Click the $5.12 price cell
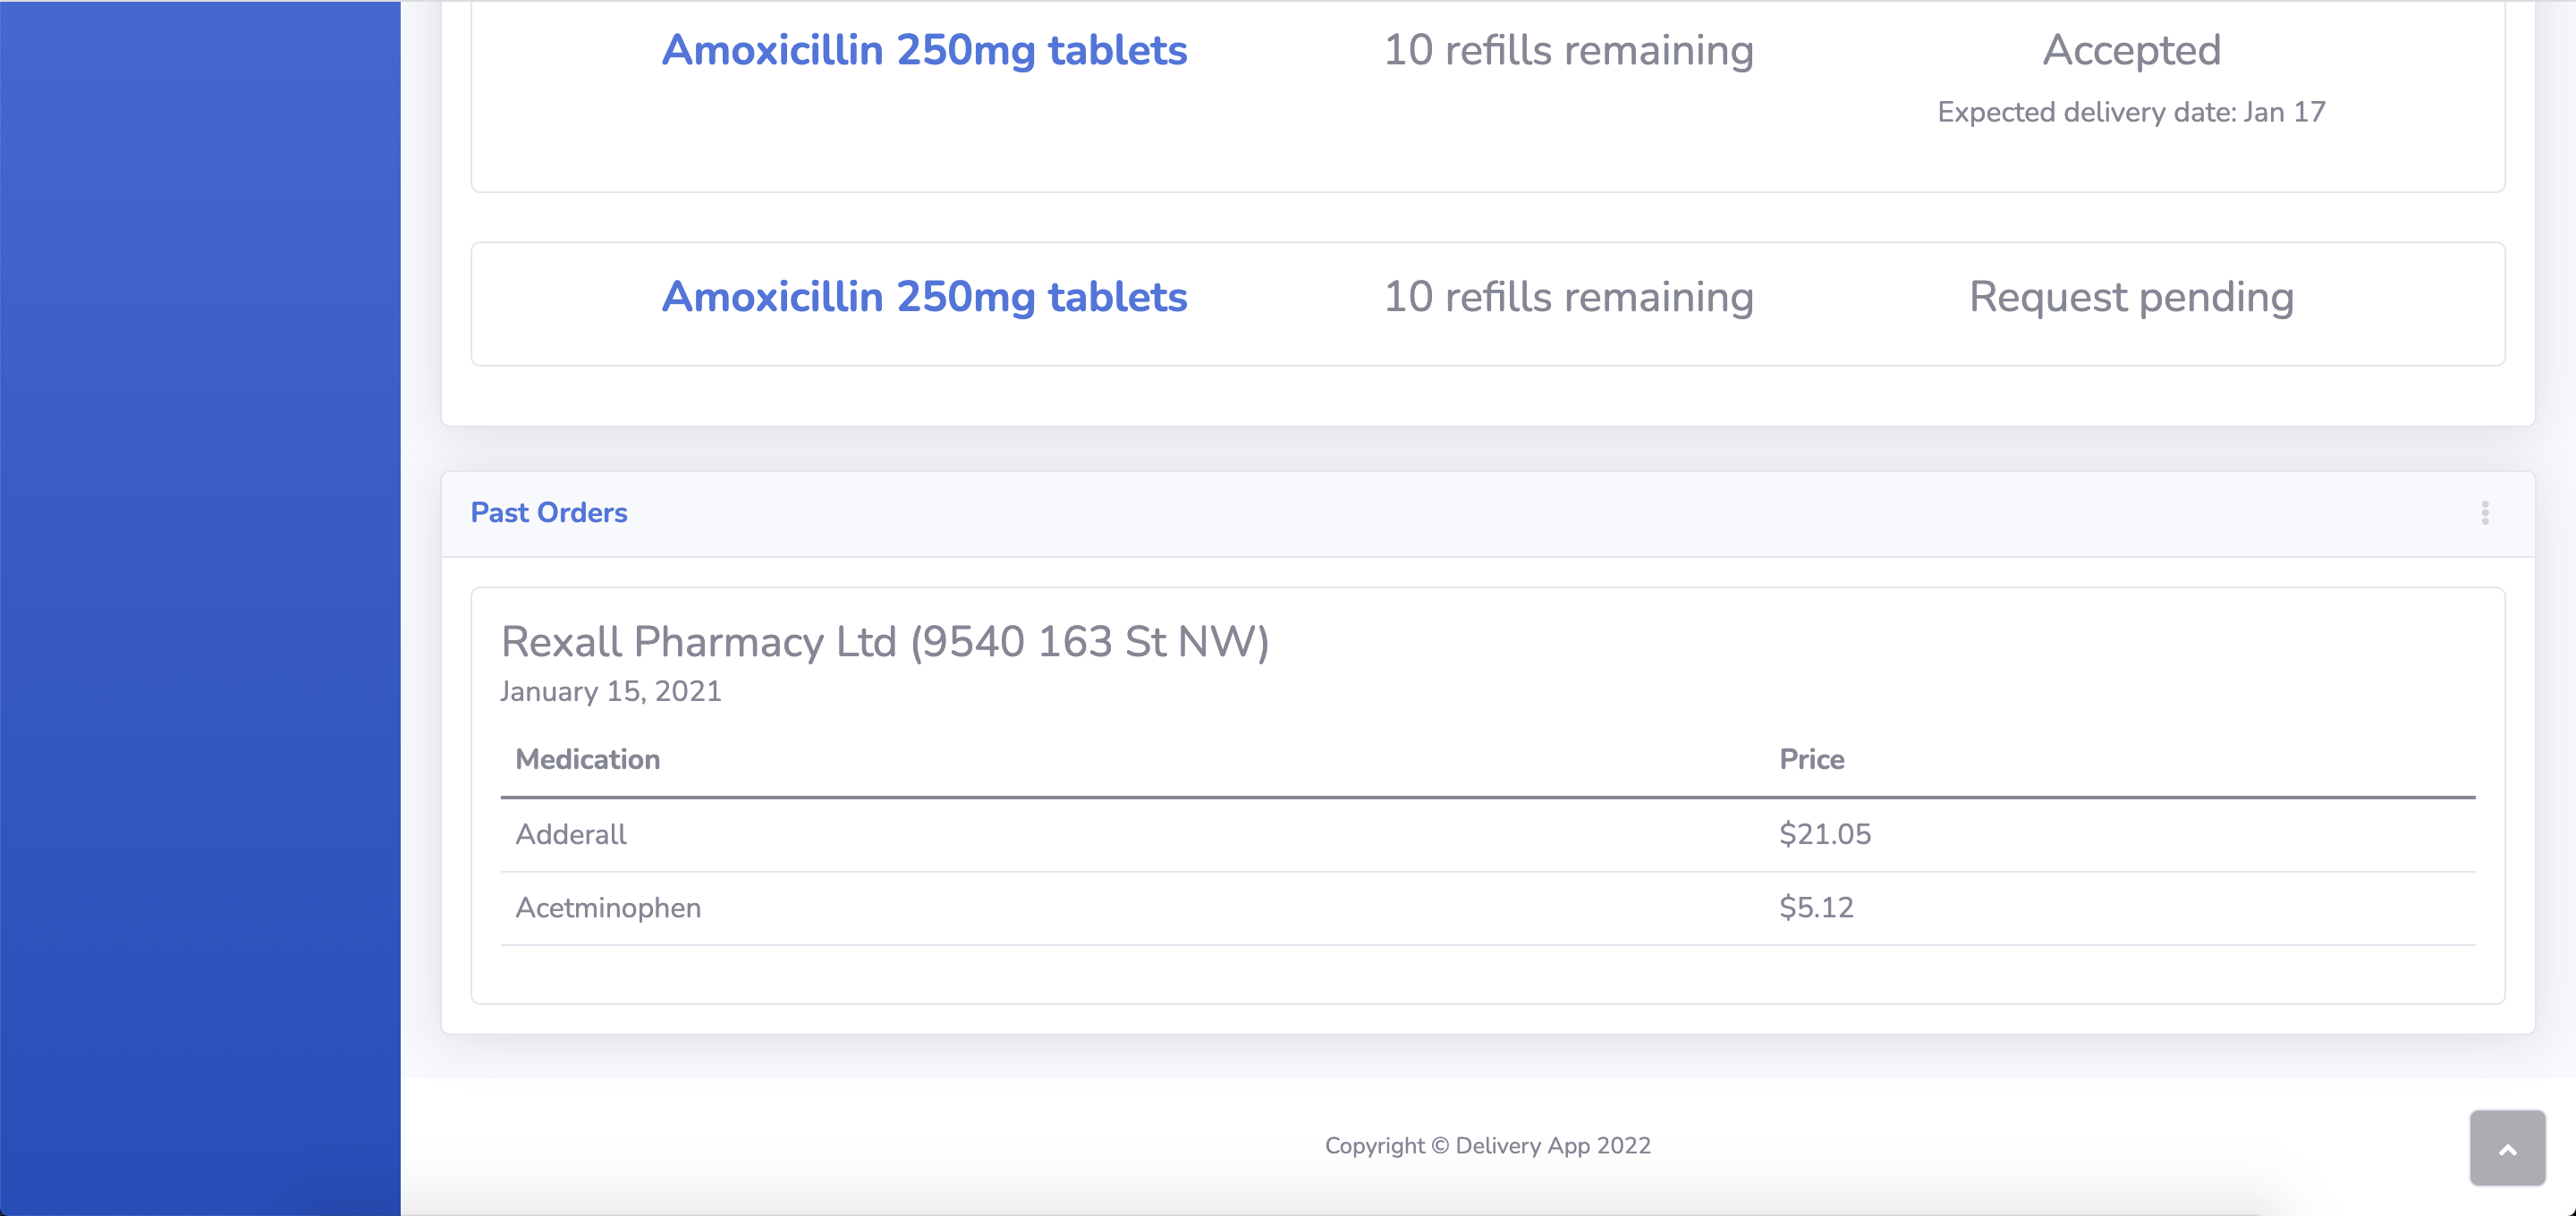Image resolution: width=2576 pixels, height=1216 pixels. click(x=1816, y=908)
